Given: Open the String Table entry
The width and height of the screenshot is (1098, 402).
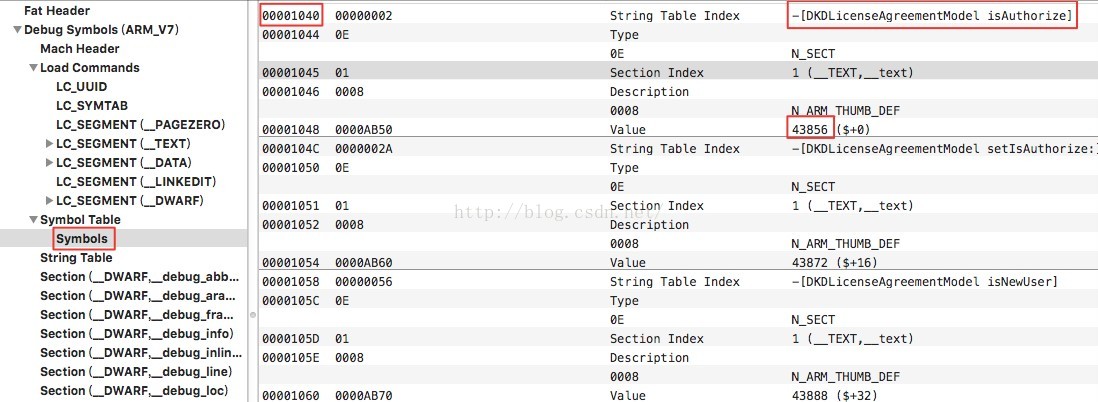Looking at the screenshot, I should pos(76,258).
